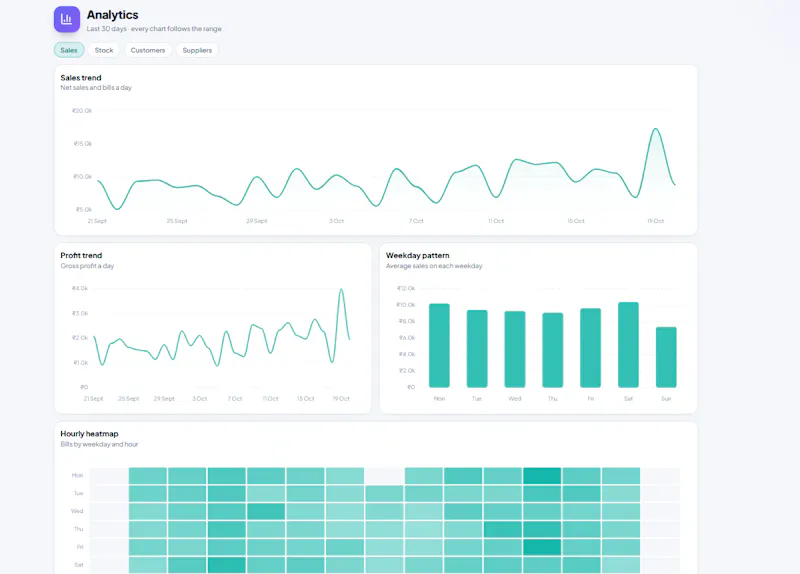Select the Wed bar in Weekday pattern
This screenshot has height=574, width=800.
tap(515, 349)
